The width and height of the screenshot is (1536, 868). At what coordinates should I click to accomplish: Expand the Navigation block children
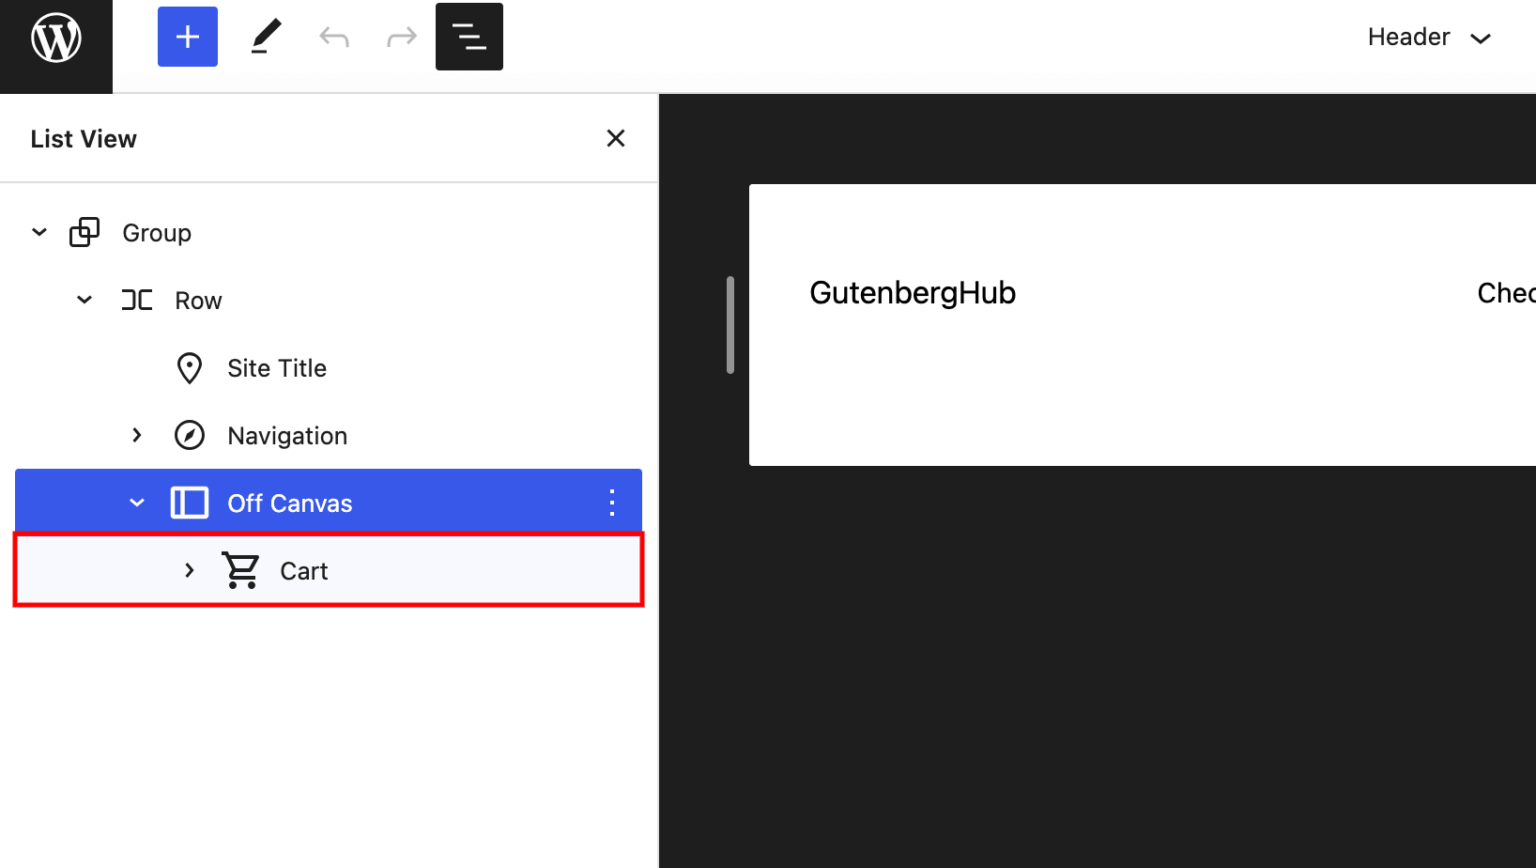(x=137, y=435)
